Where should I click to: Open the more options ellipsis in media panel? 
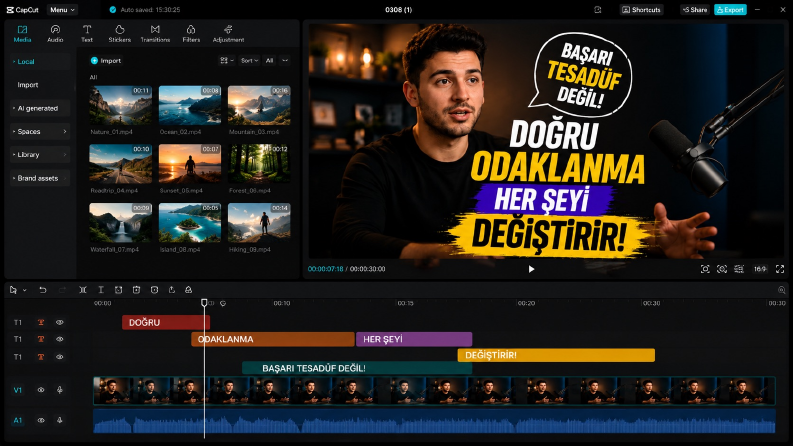pyautogui.click(x=285, y=61)
